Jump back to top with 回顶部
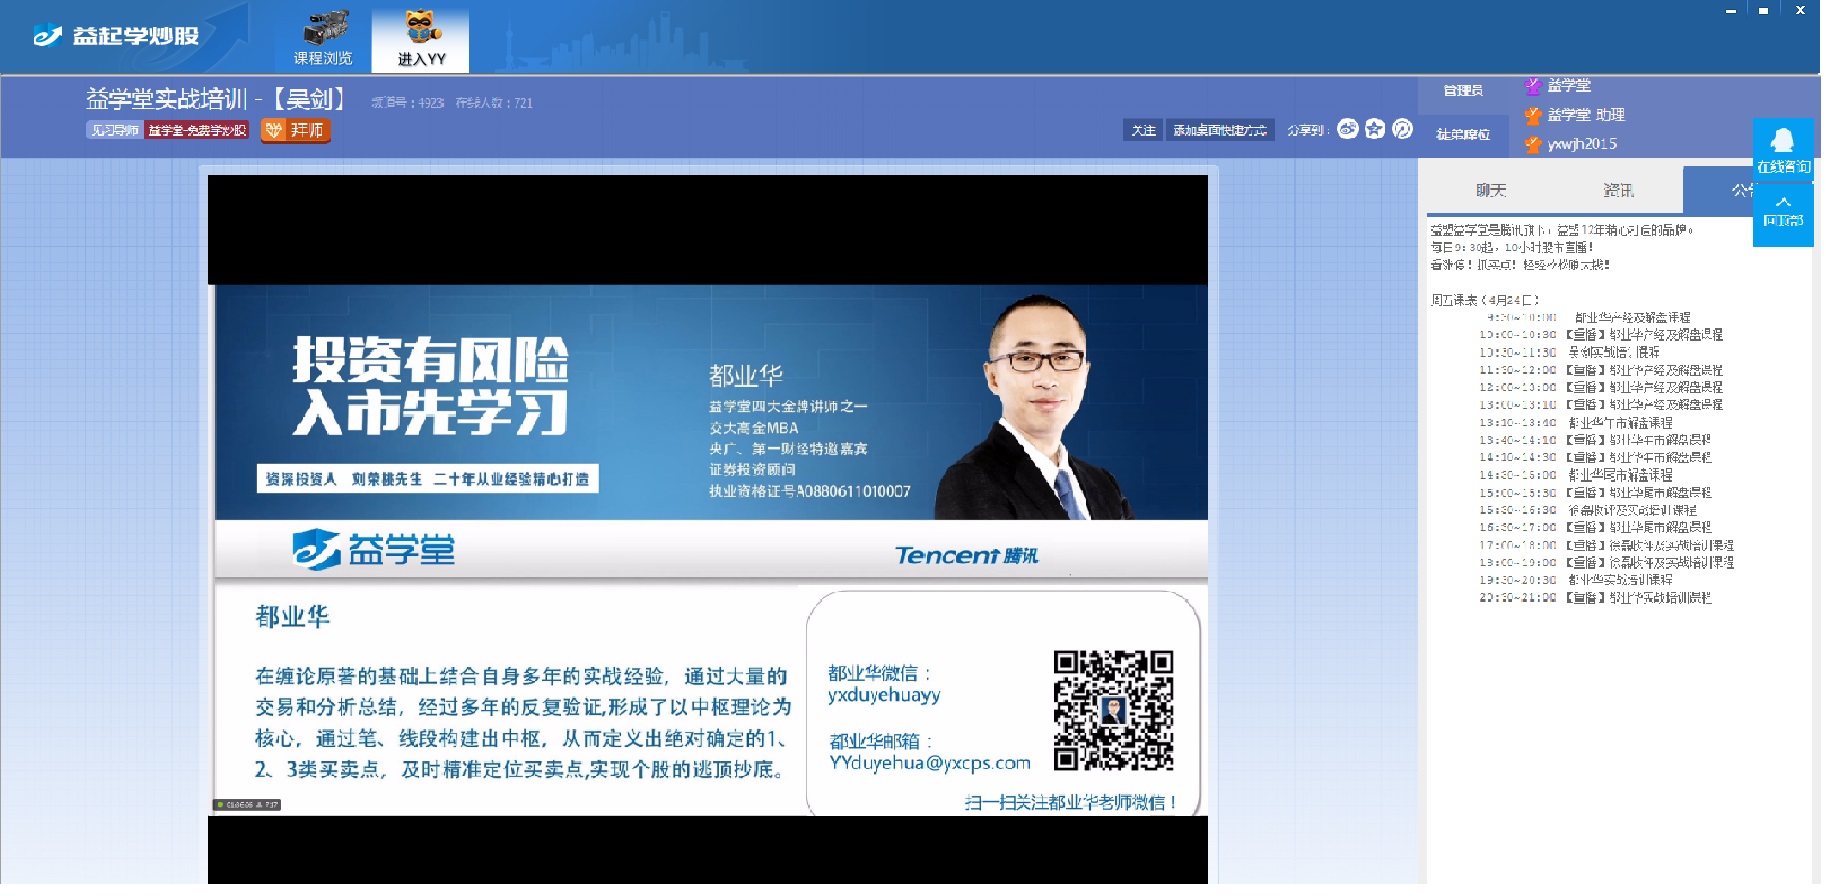 click(1783, 213)
